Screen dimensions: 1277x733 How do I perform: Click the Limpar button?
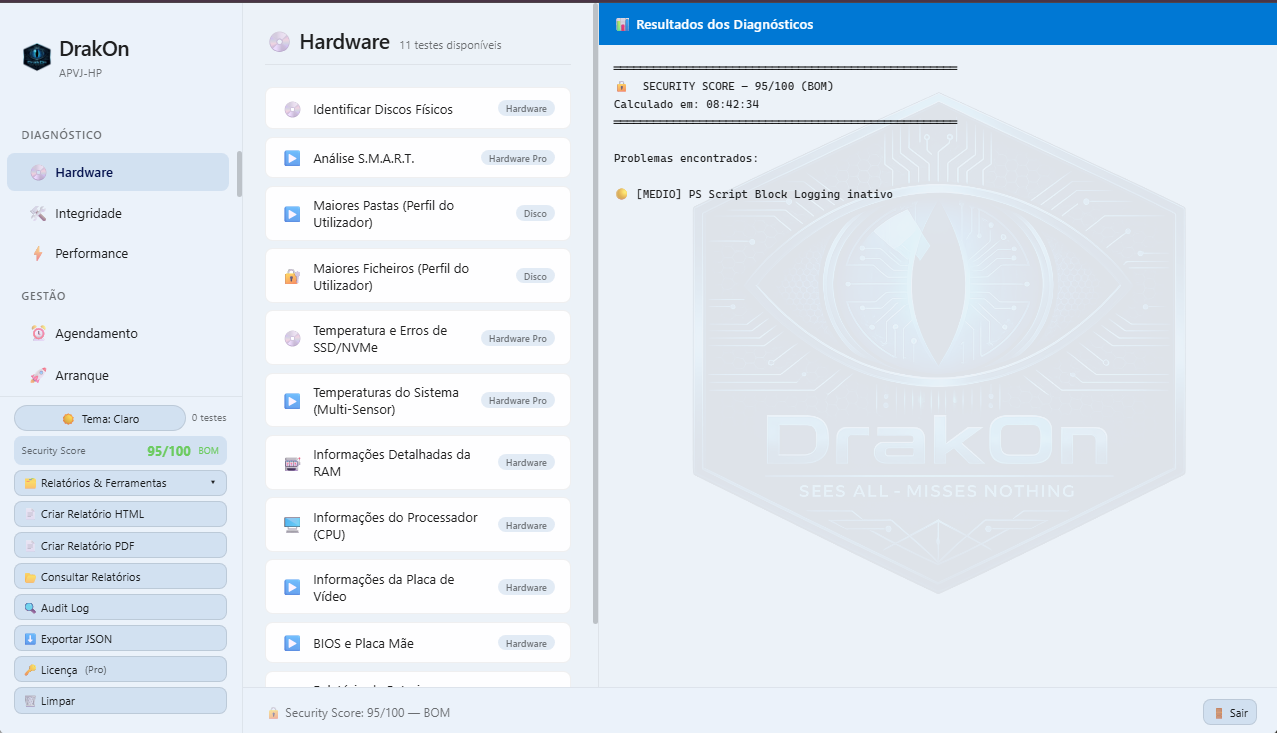(x=120, y=701)
